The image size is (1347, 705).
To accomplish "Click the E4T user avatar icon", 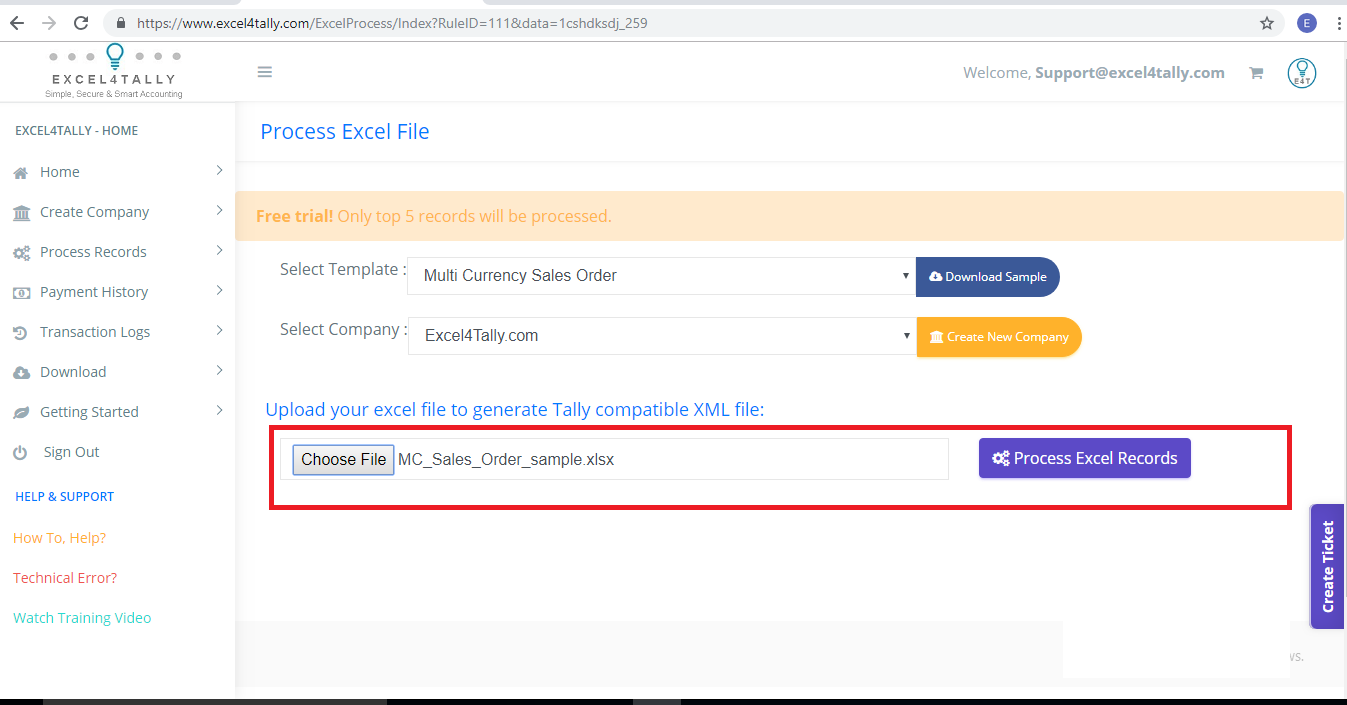I will pyautogui.click(x=1302, y=73).
